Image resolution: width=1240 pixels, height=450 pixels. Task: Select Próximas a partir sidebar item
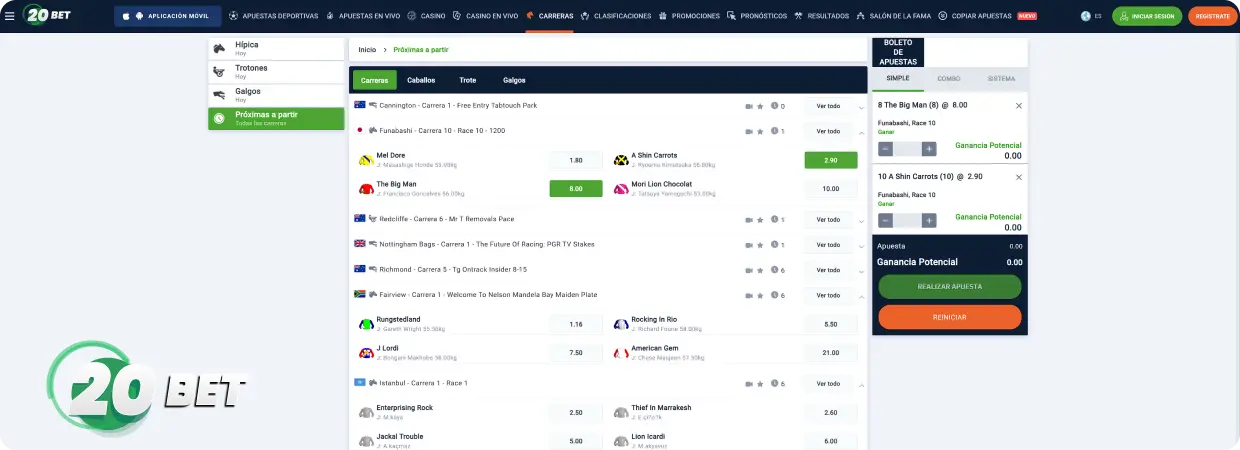276,118
